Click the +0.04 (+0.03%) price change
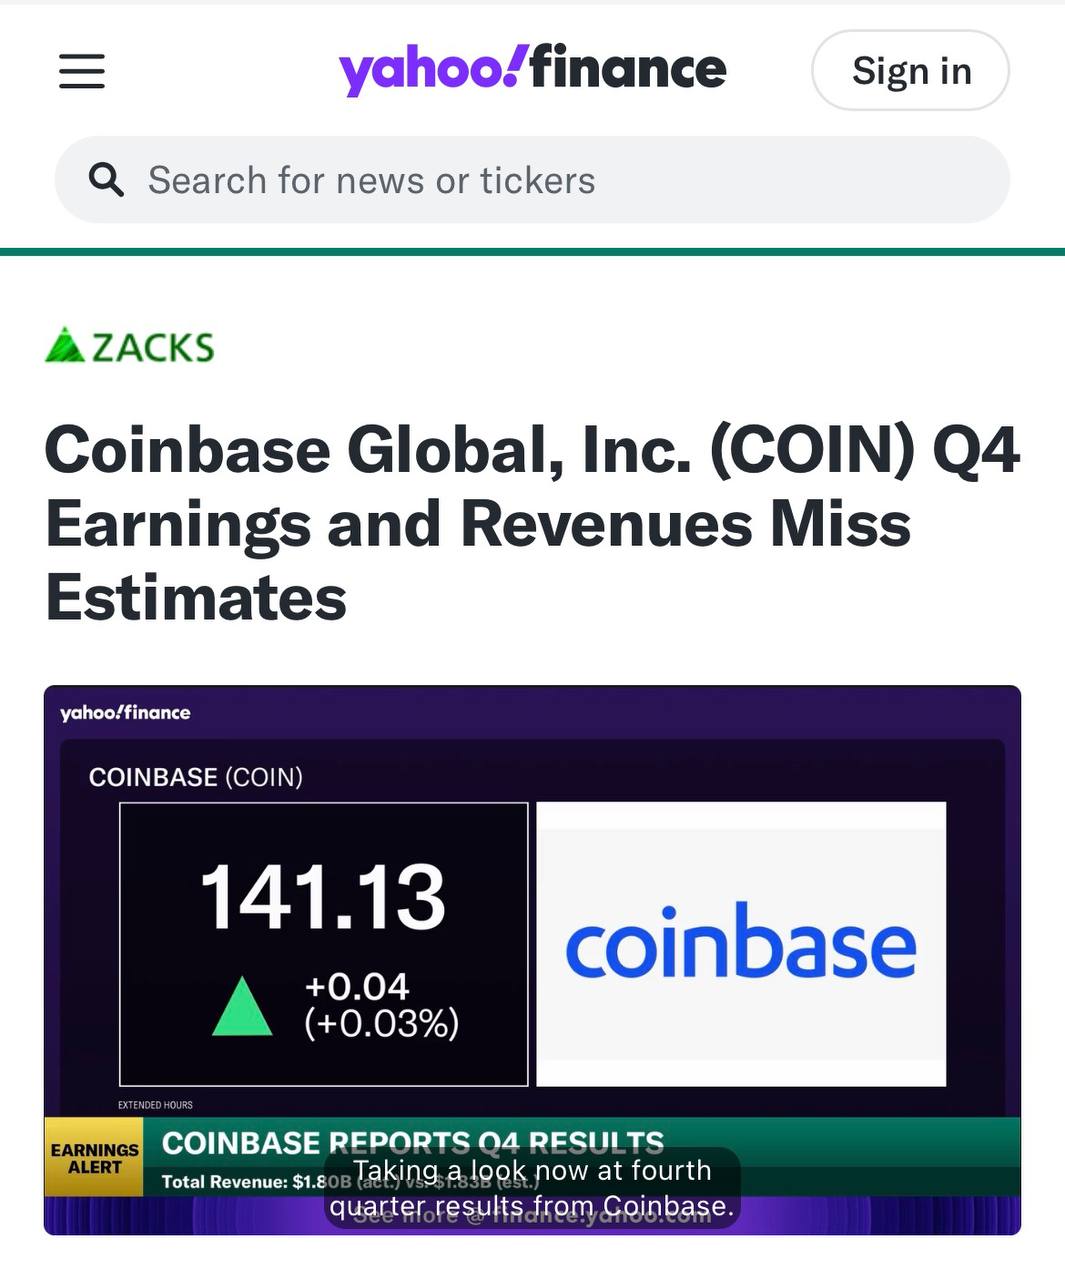 (x=381, y=1004)
